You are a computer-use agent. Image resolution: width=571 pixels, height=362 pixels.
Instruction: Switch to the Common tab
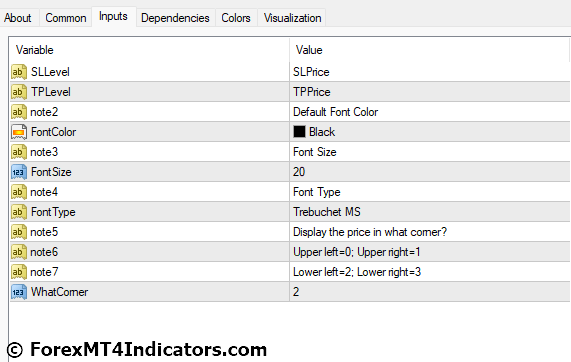click(66, 18)
